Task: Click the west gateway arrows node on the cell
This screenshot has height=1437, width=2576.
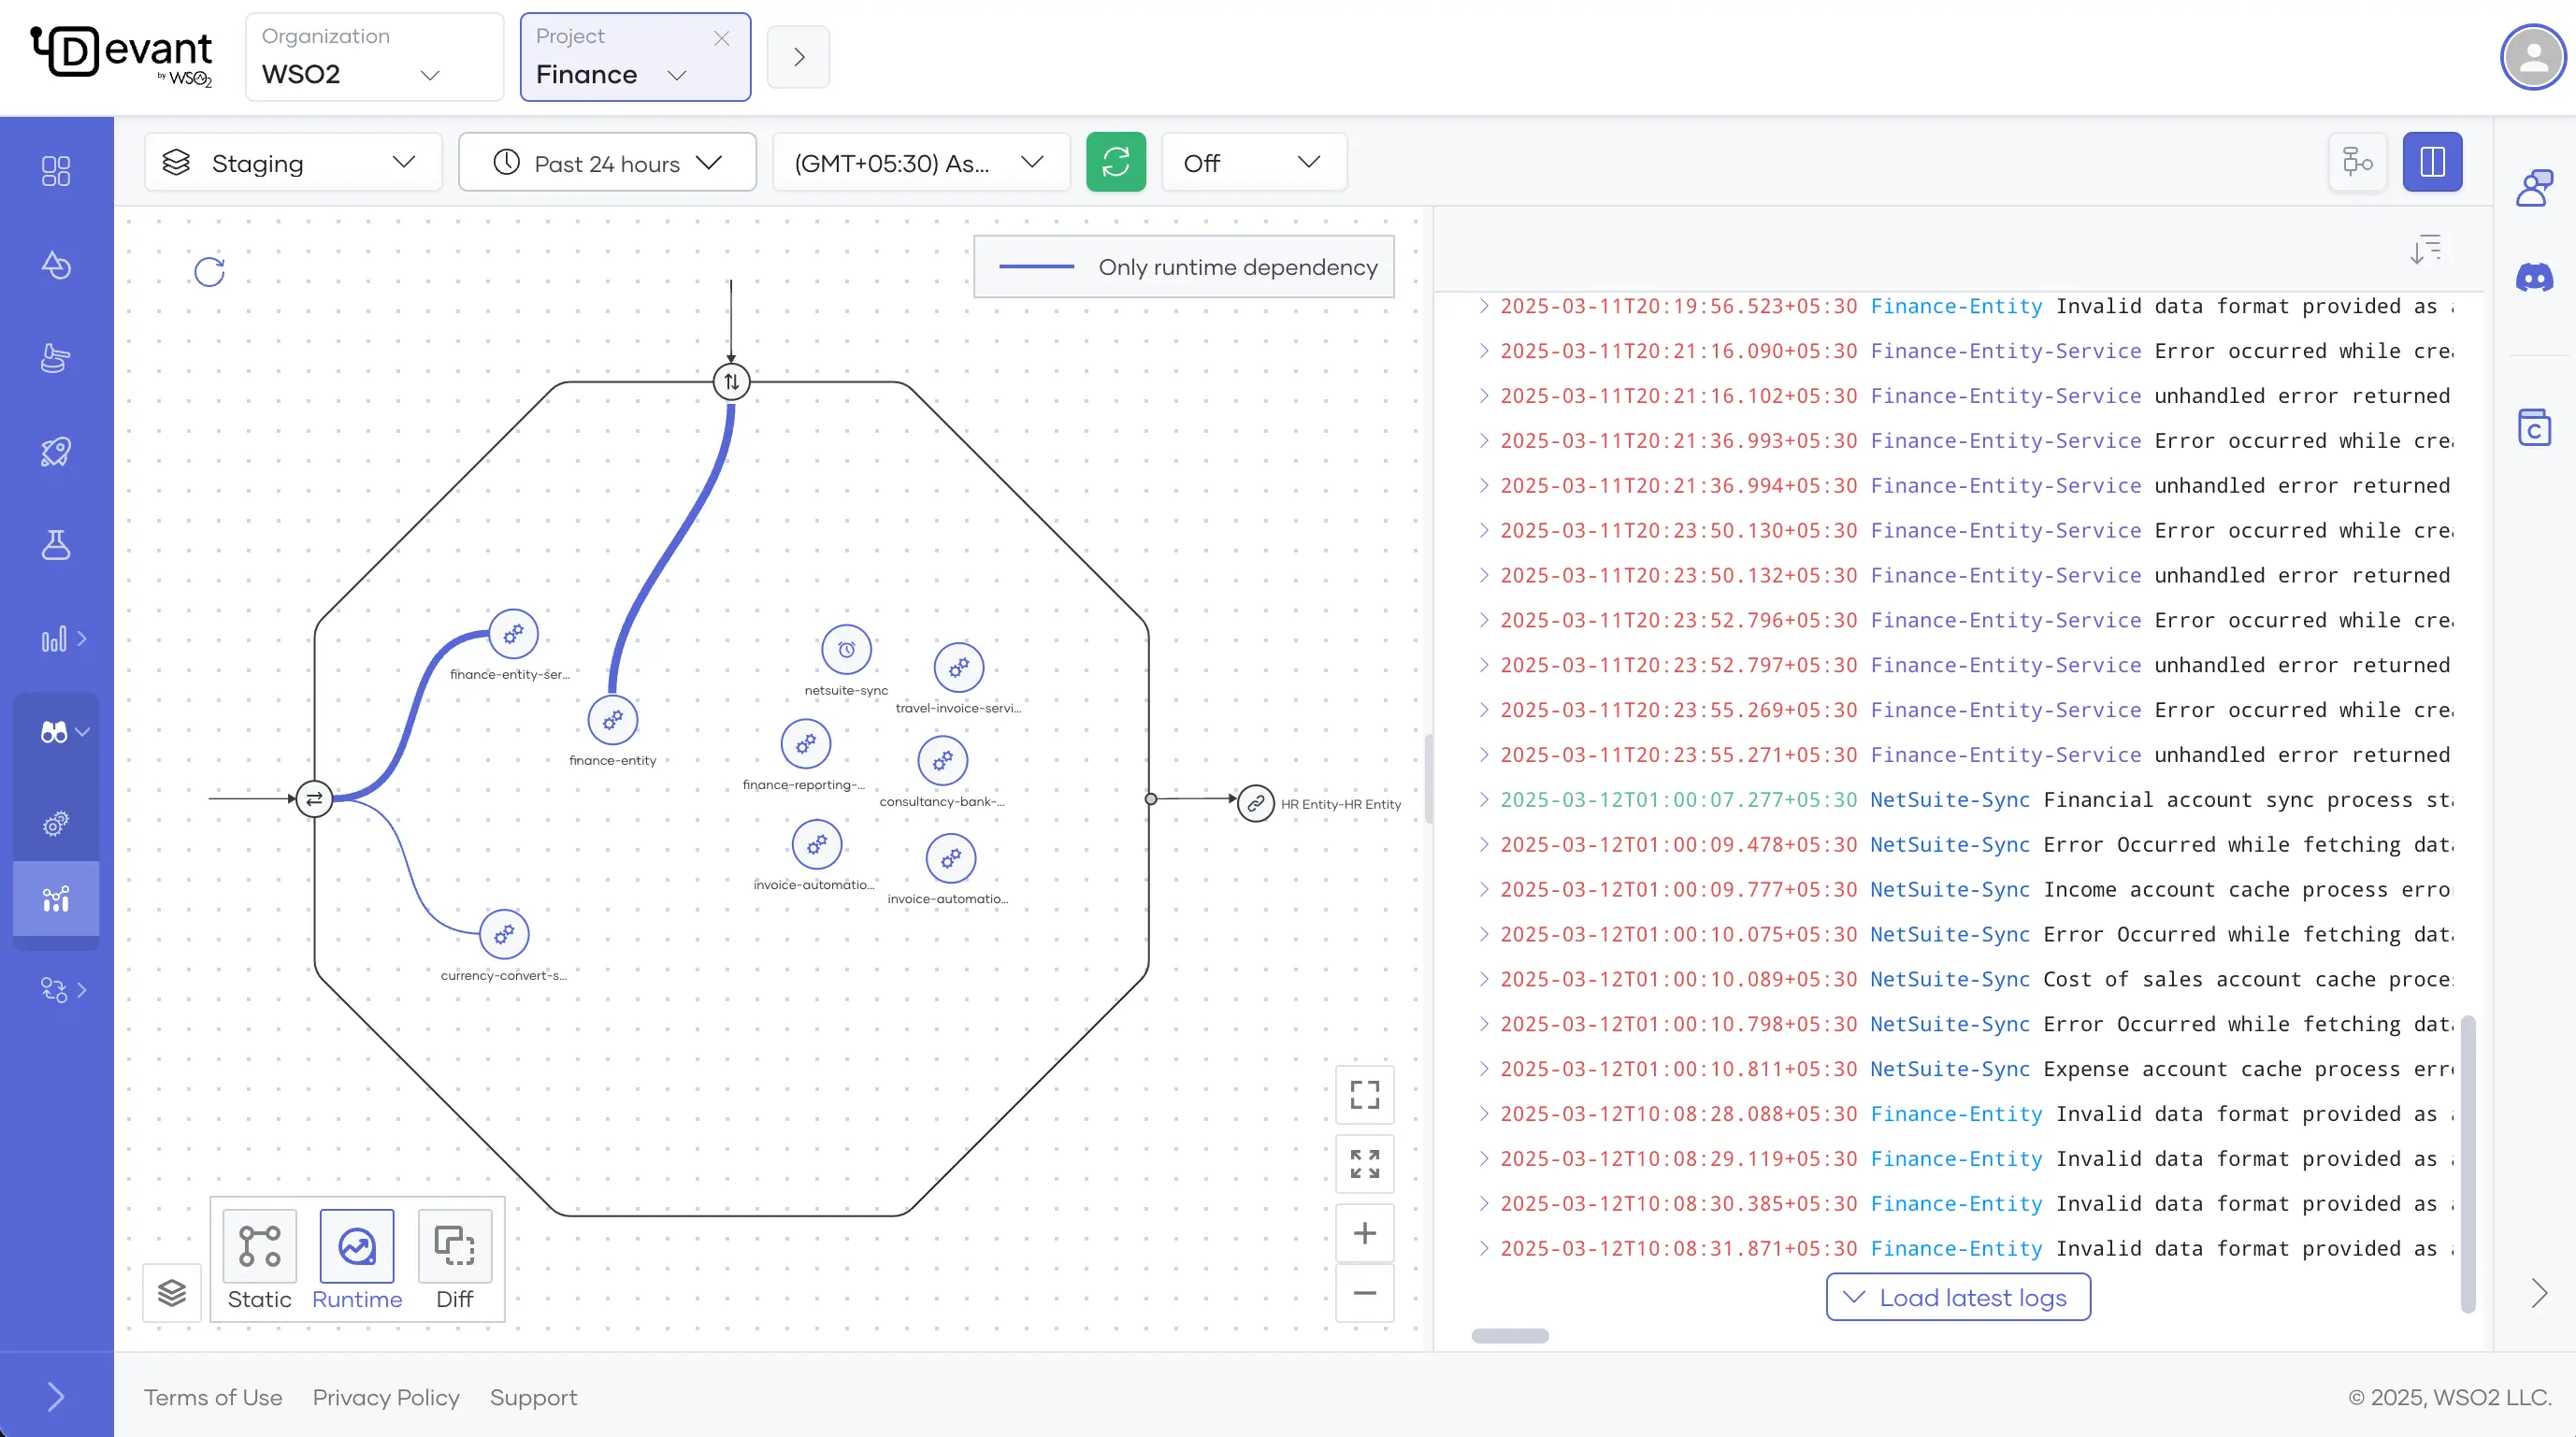Action: point(314,798)
